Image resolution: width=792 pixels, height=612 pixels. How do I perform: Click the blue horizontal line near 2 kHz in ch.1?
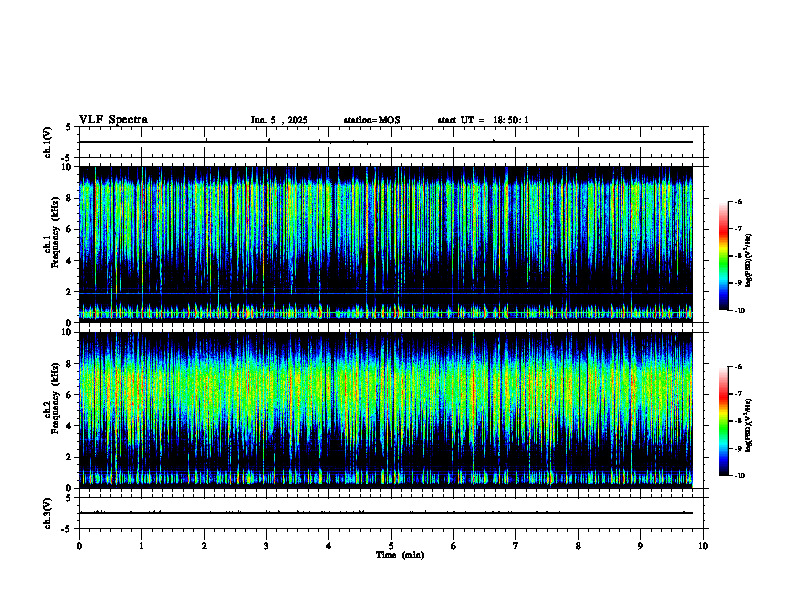point(386,293)
